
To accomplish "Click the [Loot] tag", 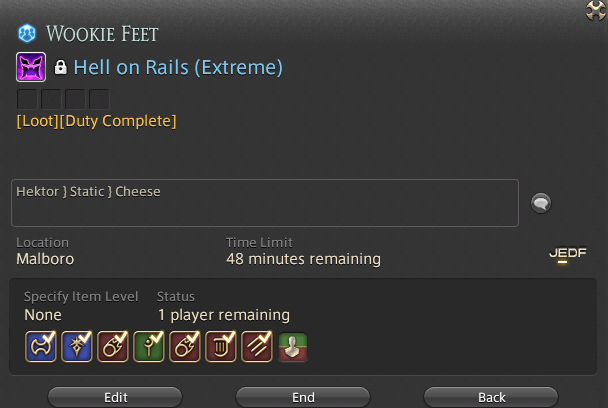I will (37, 121).
